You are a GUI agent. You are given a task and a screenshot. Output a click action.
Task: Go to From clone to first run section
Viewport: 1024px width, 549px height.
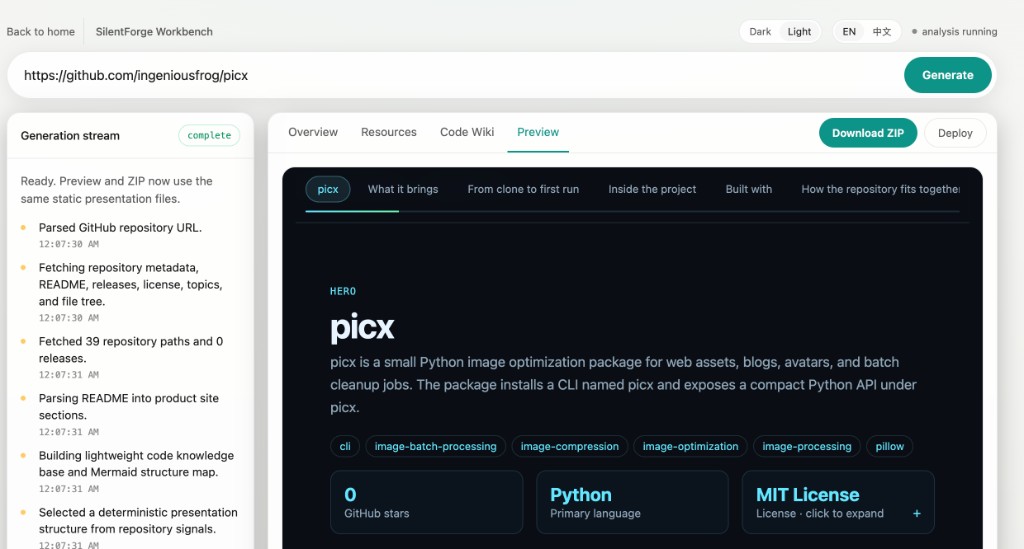523,189
